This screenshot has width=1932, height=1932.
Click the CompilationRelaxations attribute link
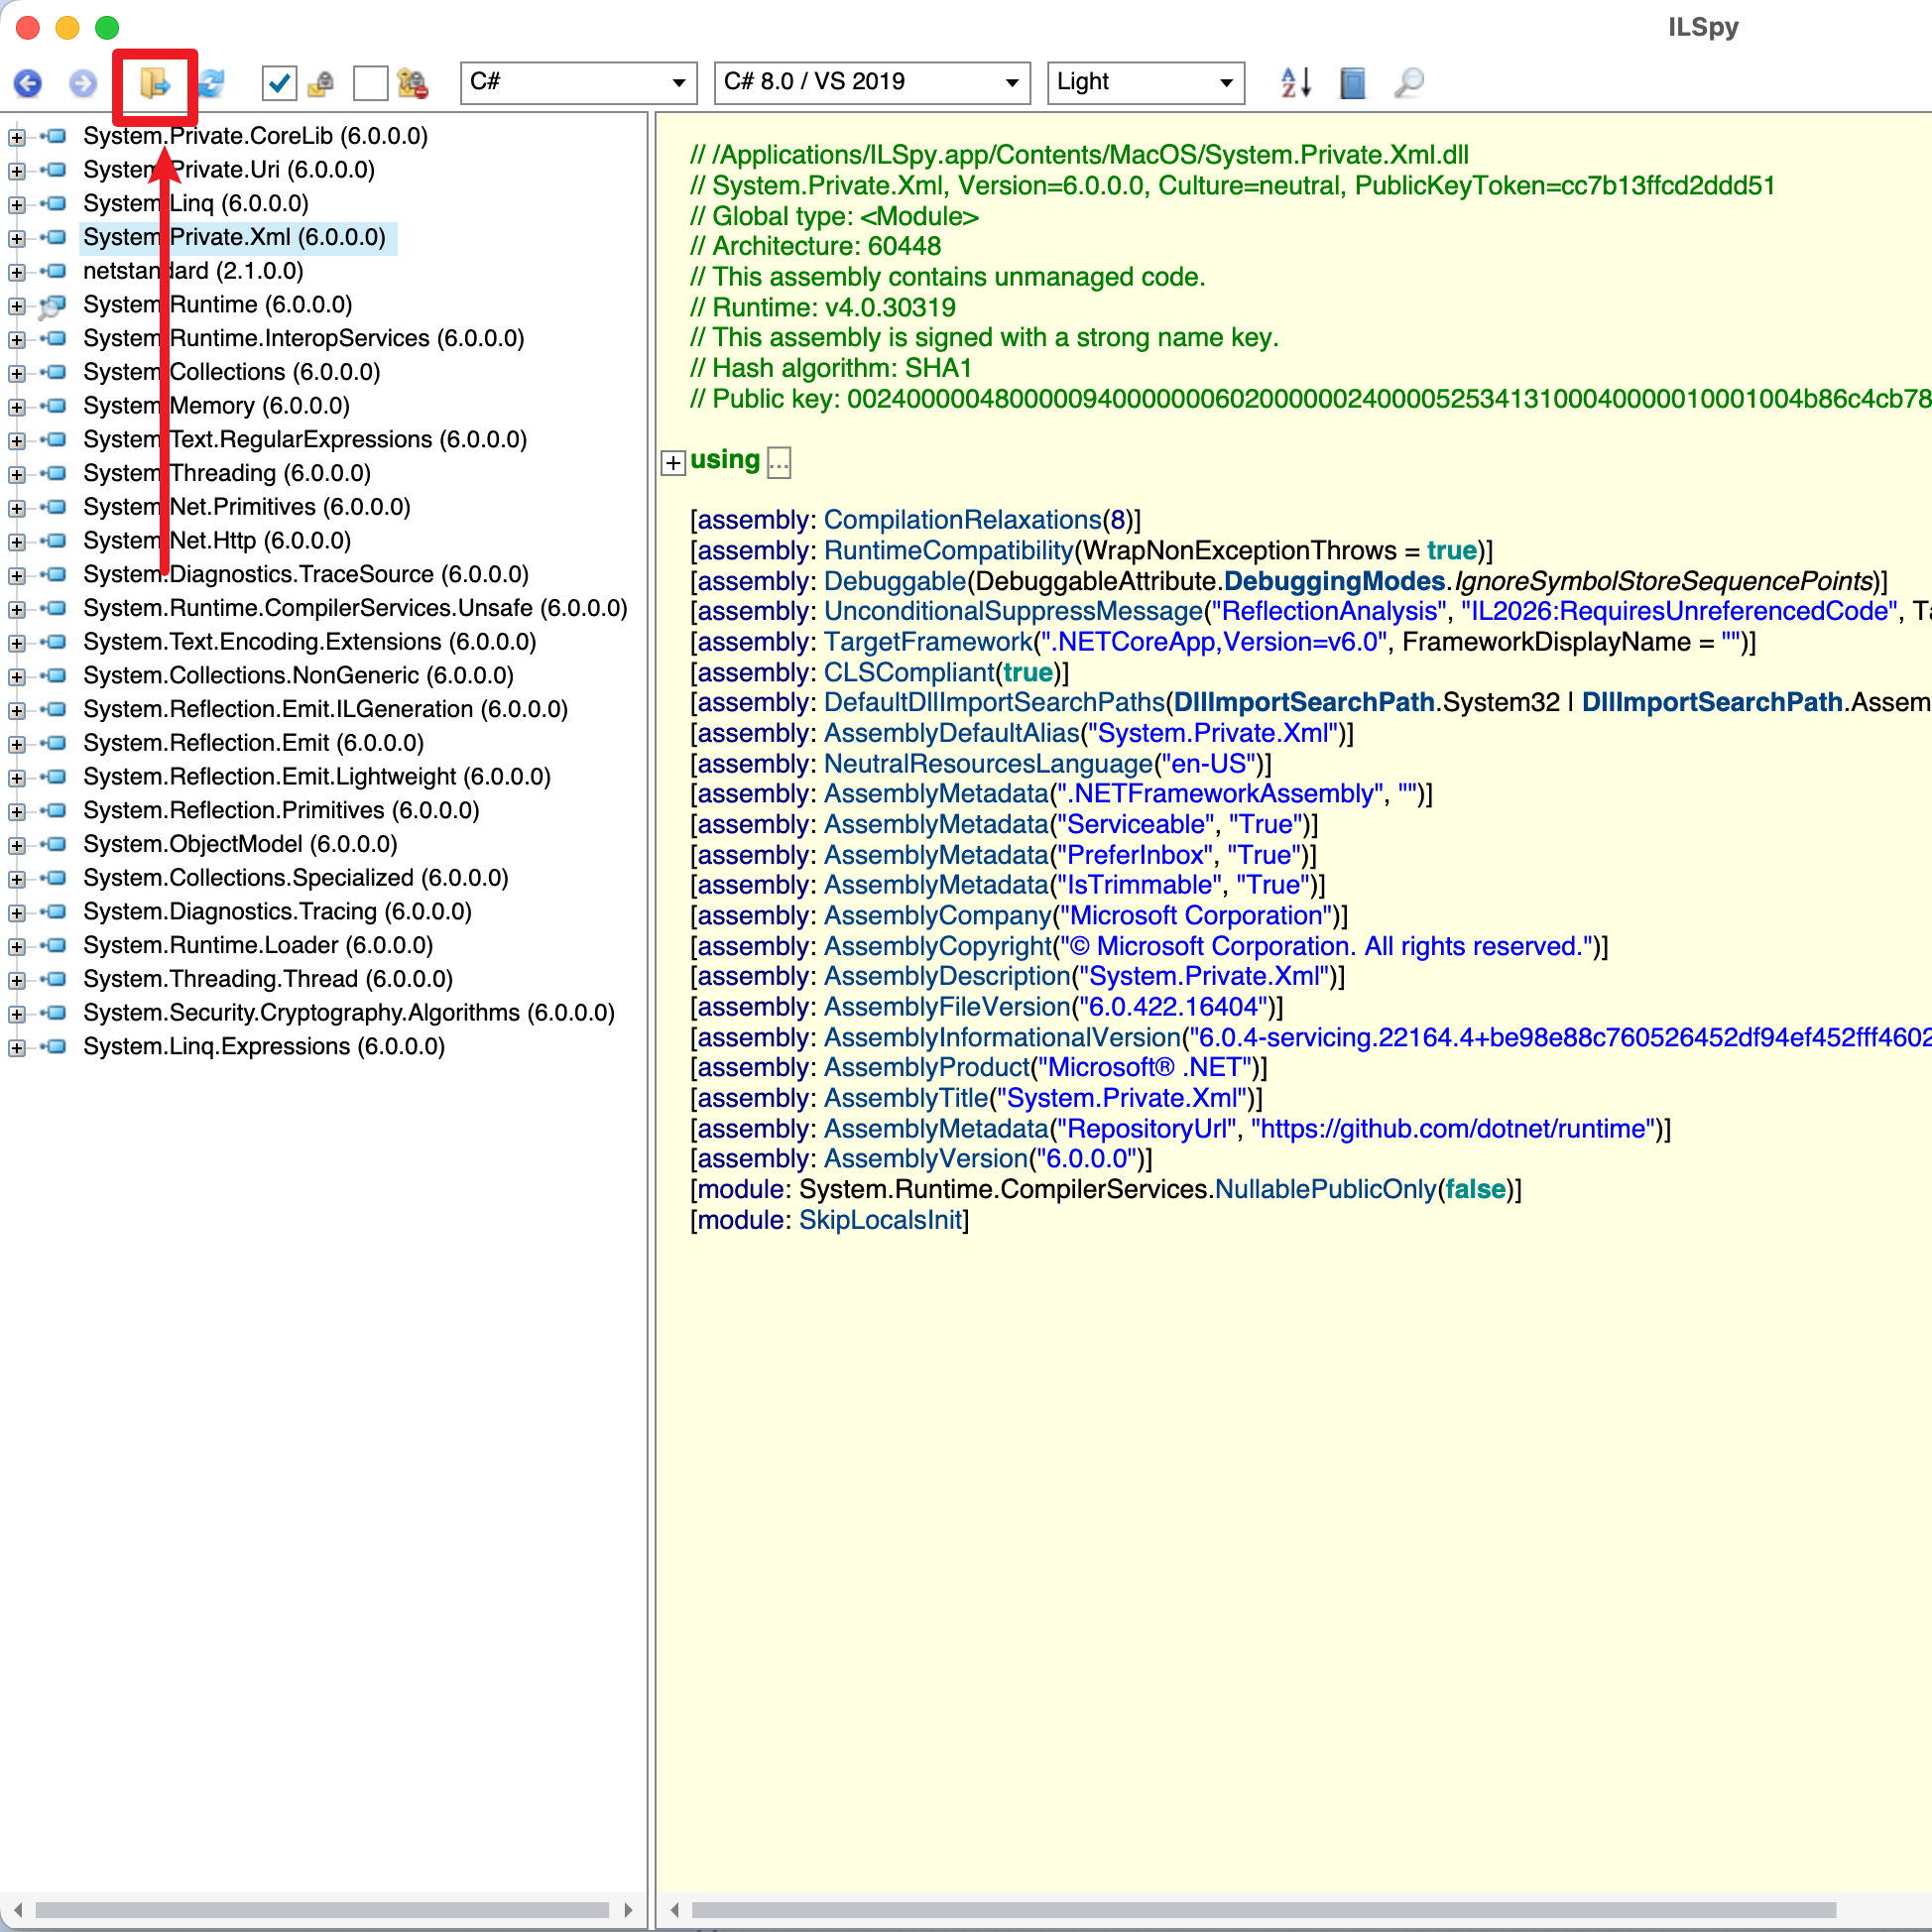coord(961,520)
